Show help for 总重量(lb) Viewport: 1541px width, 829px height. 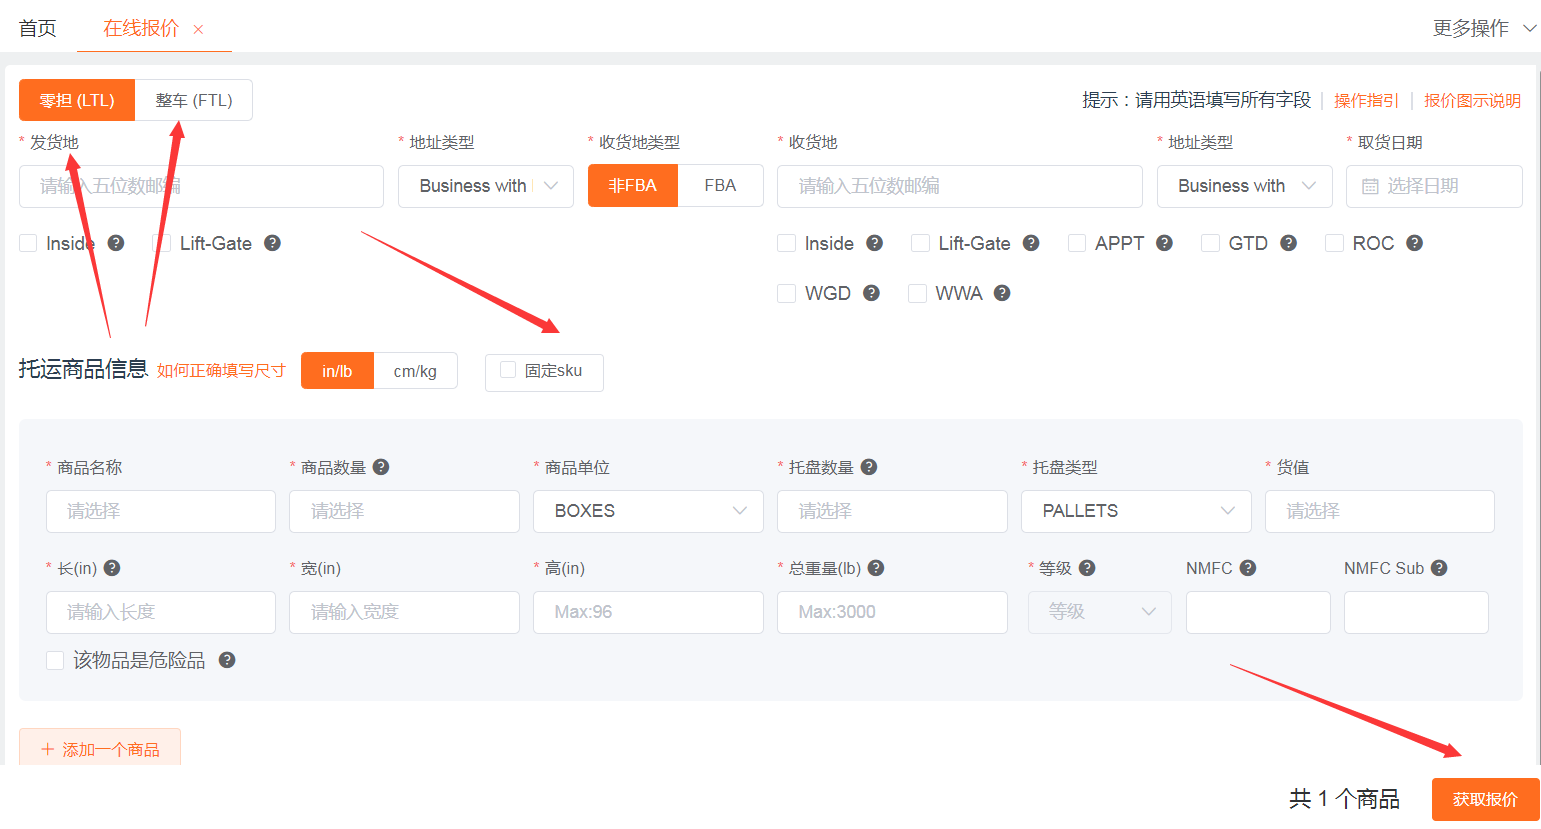point(876,568)
